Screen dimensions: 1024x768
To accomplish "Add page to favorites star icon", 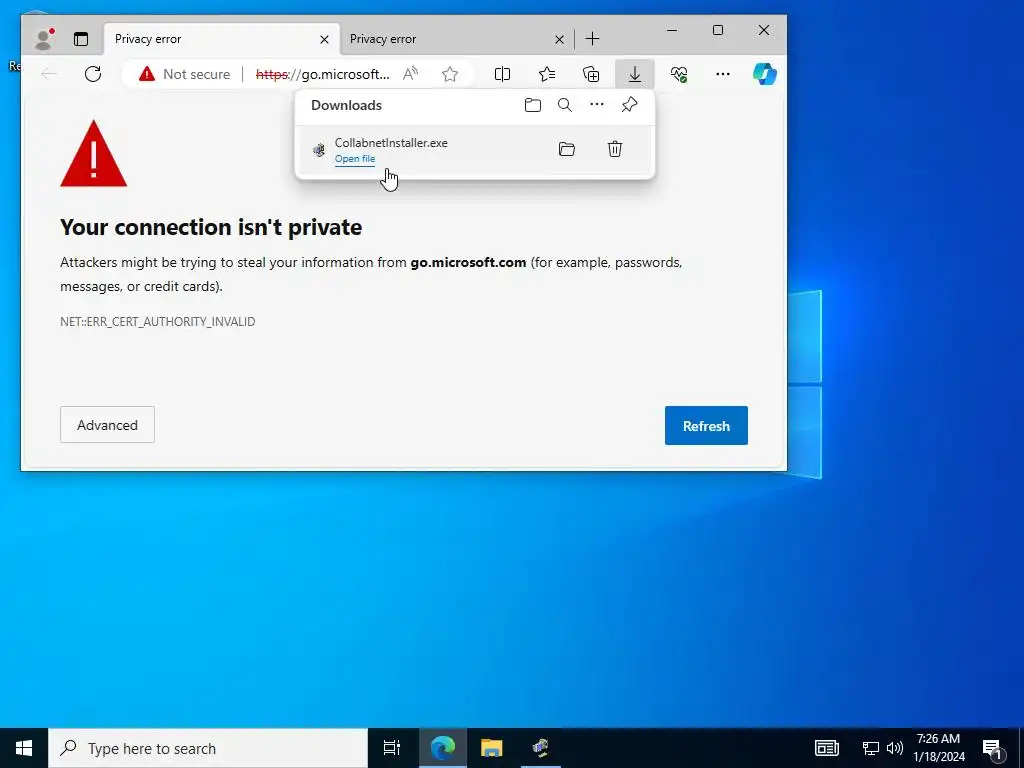I will (449, 74).
